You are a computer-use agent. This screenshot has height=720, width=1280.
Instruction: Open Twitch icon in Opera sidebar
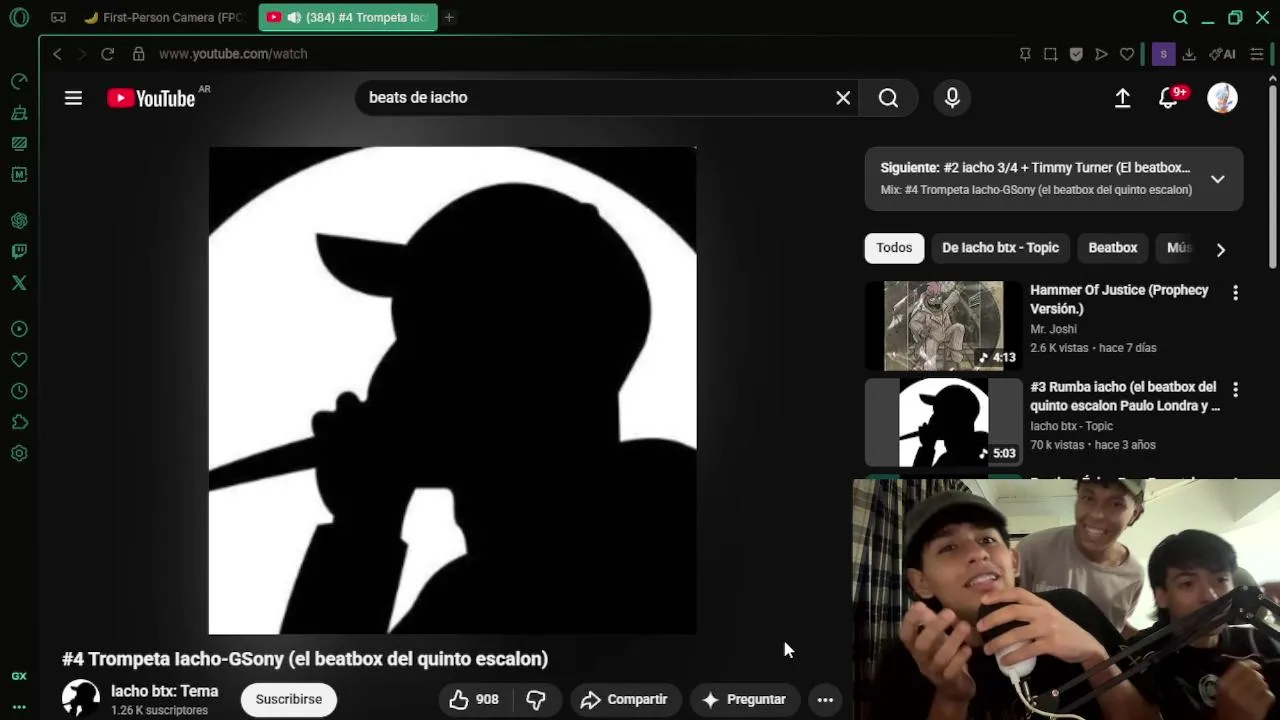(19, 251)
